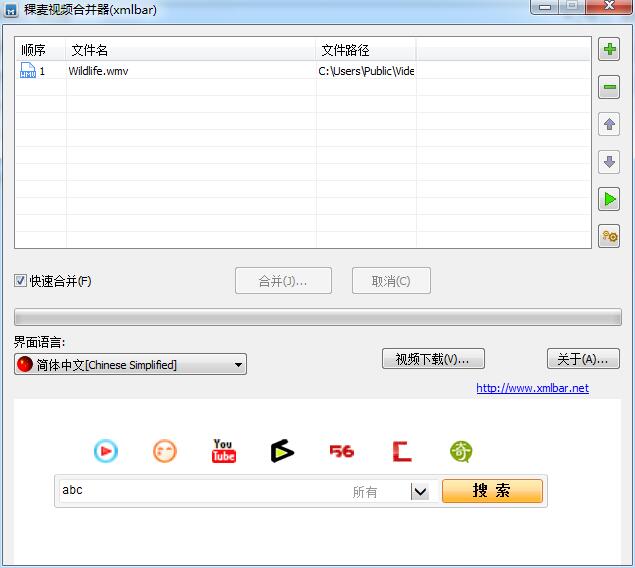
Task: Select the red 56 video site icon
Action: [342, 452]
